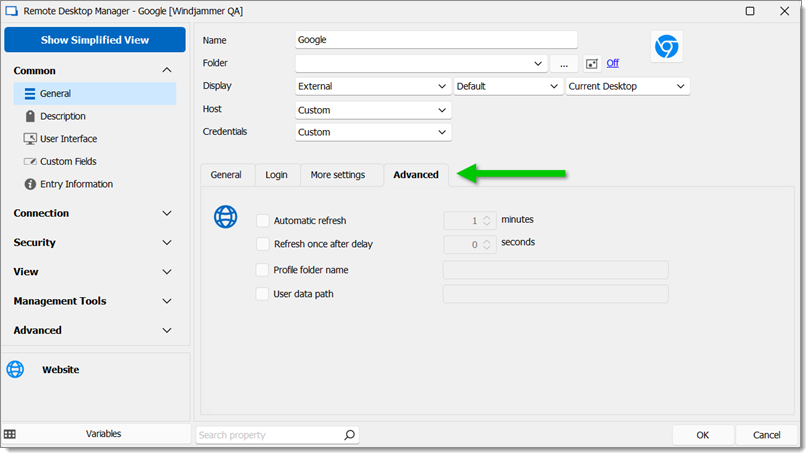Screen dimensions: 812x458
Task: Click the Off link beside Folder
Action: coord(613,63)
